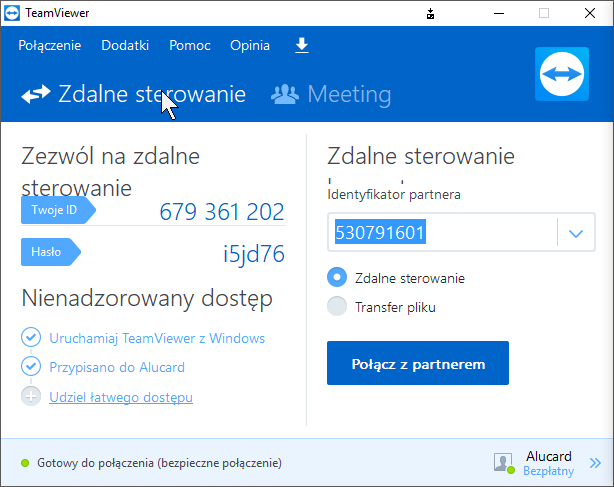Image resolution: width=614 pixels, height=487 pixels.
Task: Click the checkmark icon next to Uruchamiaj TeamViewer
Action: click(30, 338)
